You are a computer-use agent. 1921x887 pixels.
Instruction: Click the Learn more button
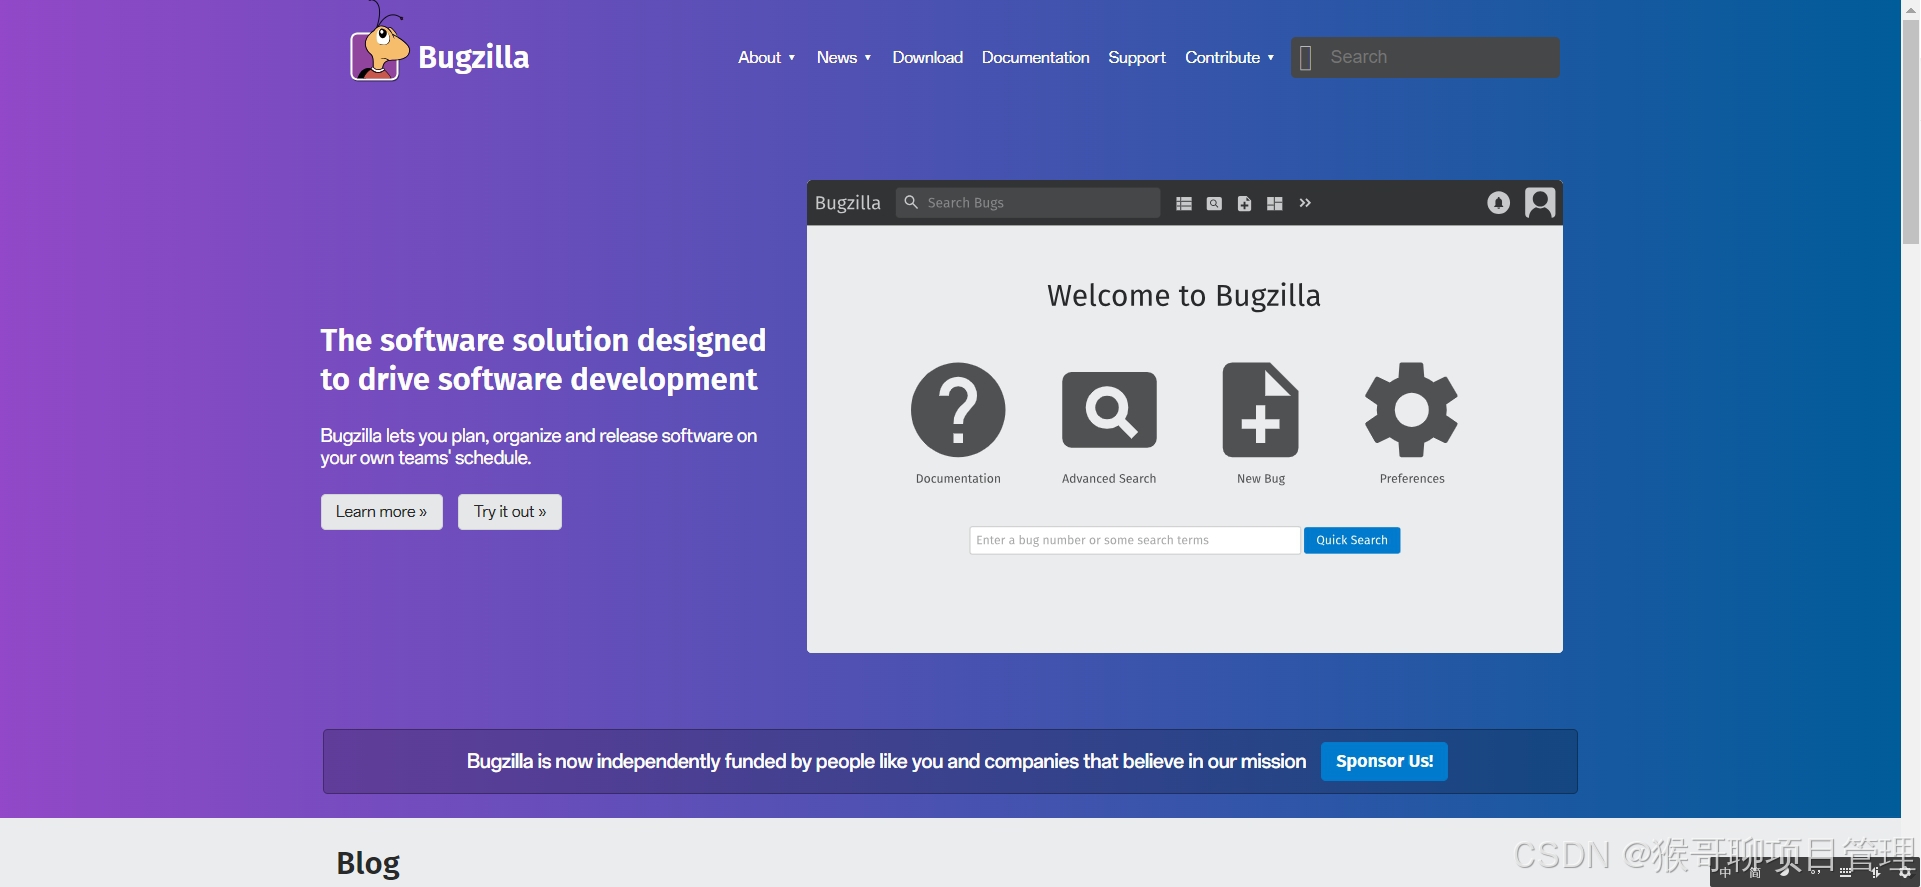[x=382, y=512]
